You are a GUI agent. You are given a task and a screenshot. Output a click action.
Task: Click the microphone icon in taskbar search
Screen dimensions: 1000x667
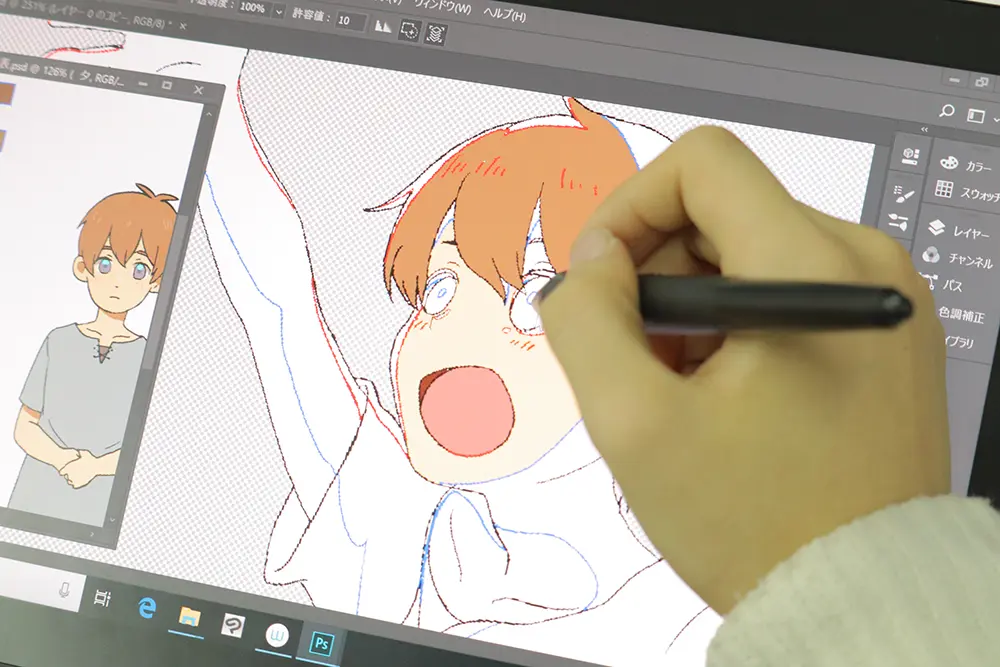pyautogui.click(x=64, y=590)
